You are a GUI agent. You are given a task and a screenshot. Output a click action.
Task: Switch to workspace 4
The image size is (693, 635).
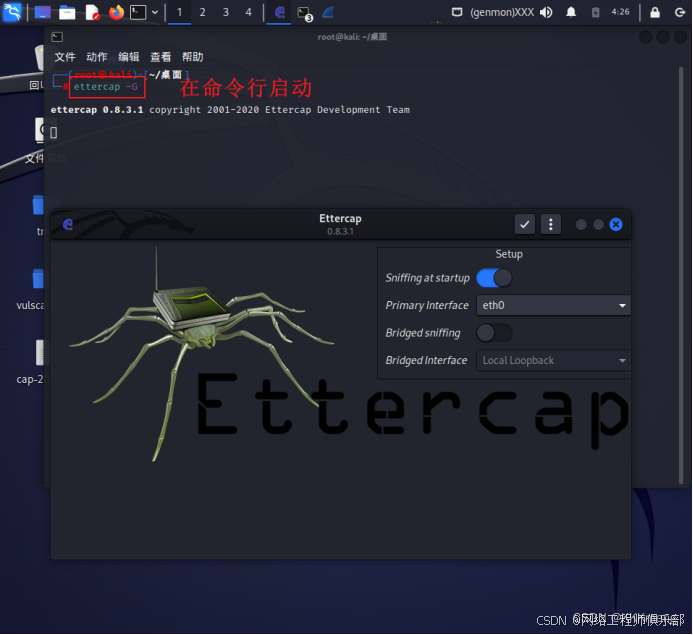tap(249, 12)
